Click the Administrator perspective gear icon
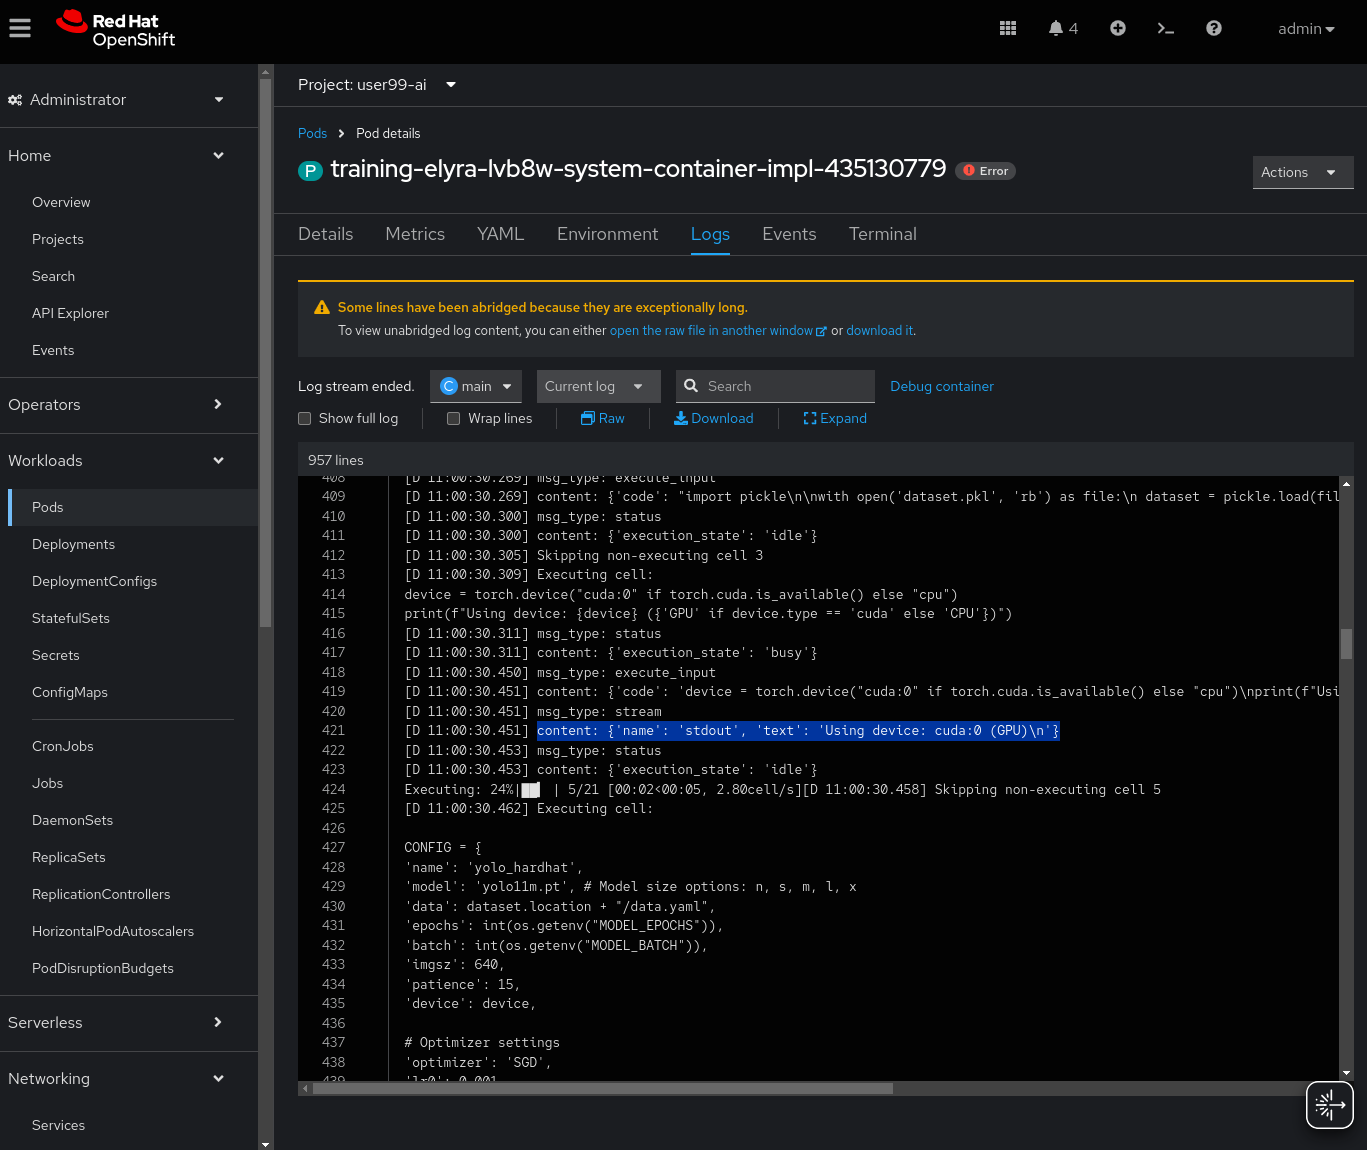 [15, 100]
